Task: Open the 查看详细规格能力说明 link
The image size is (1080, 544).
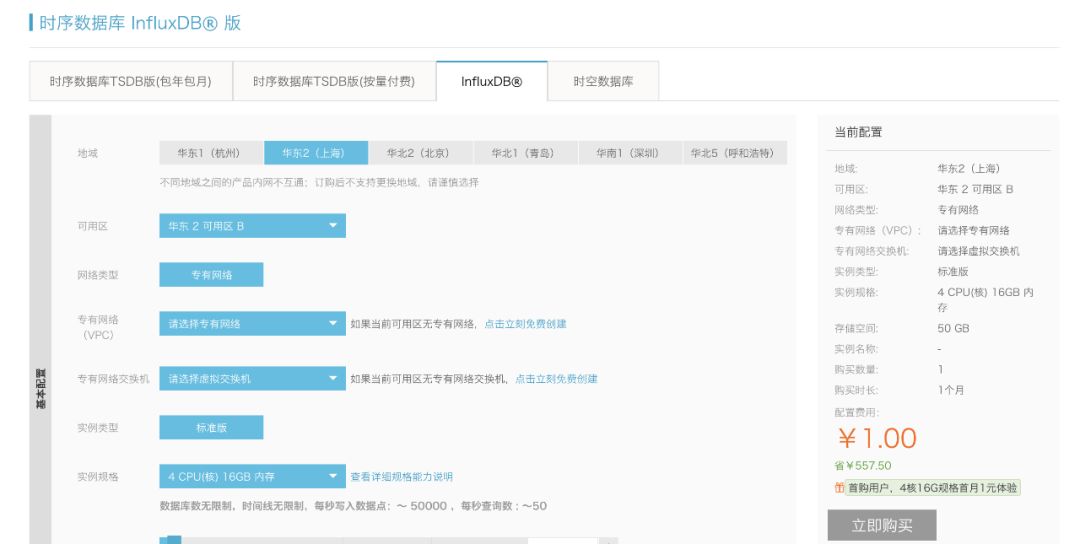Action: pos(402,477)
